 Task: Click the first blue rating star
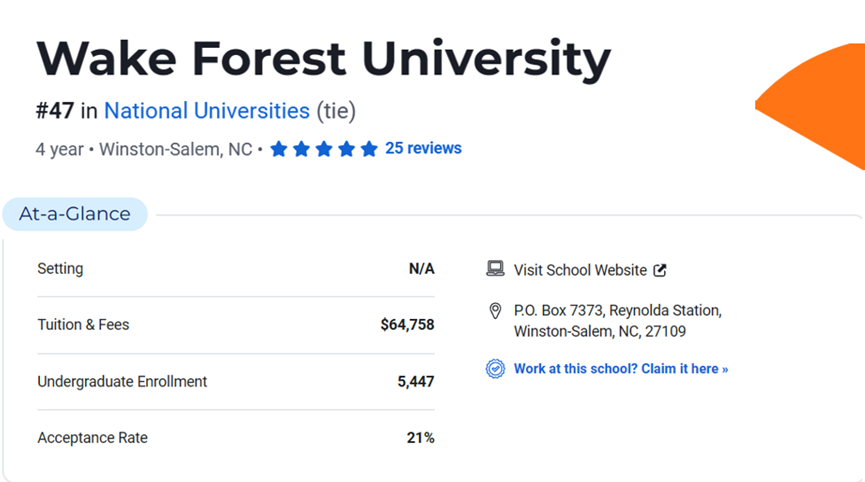click(279, 149)
